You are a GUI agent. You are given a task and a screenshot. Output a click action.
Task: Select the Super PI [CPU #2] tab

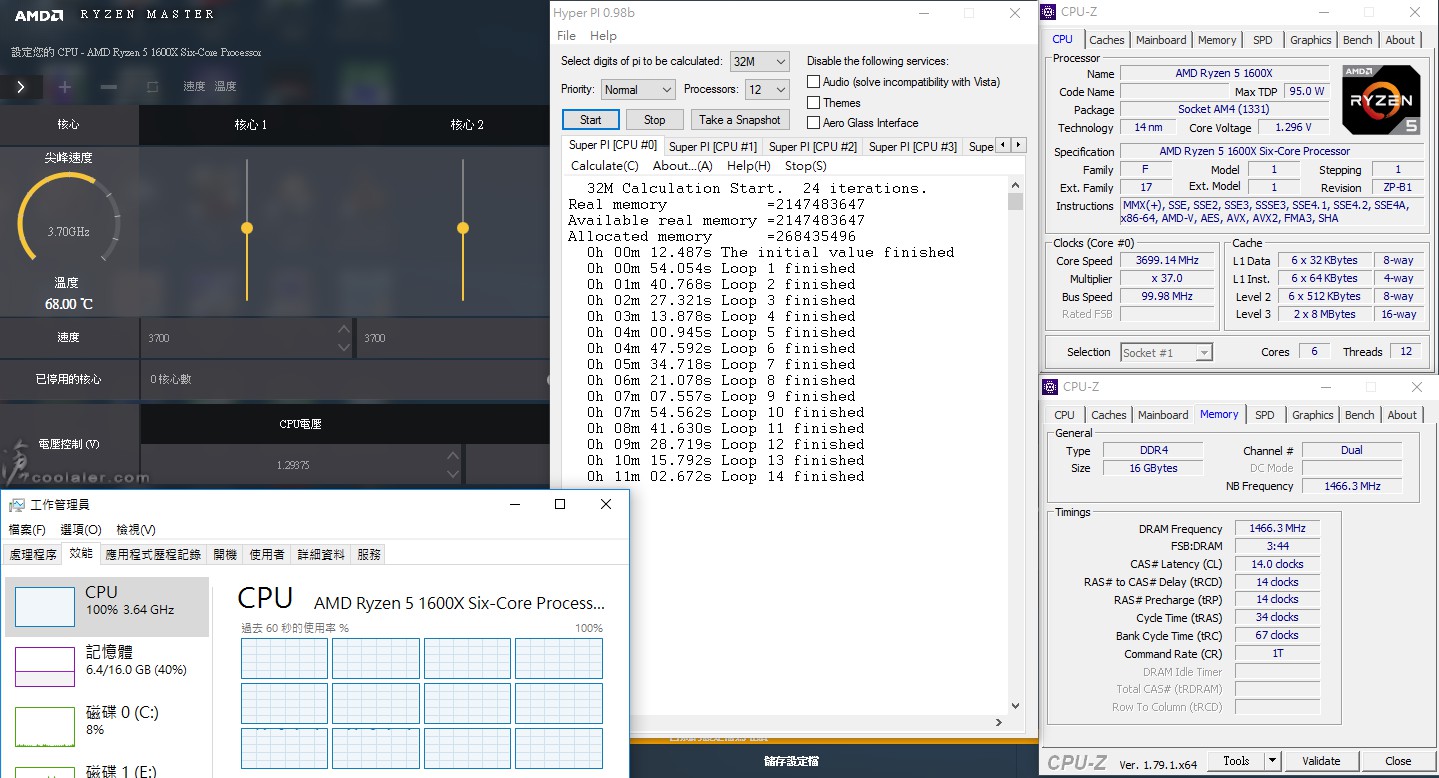[813, 147]
